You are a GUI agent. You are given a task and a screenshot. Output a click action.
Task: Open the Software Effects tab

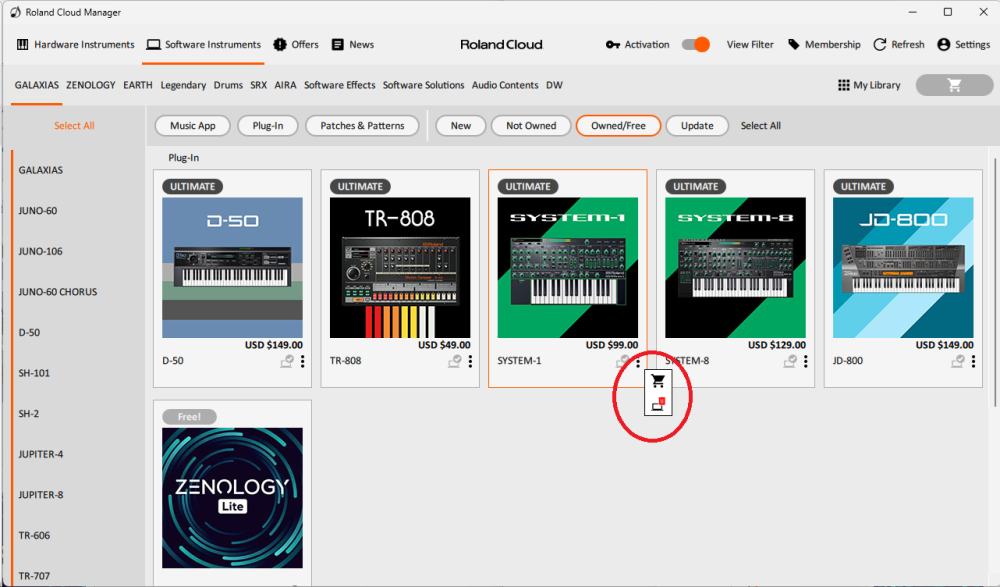[x=339, y=85]
